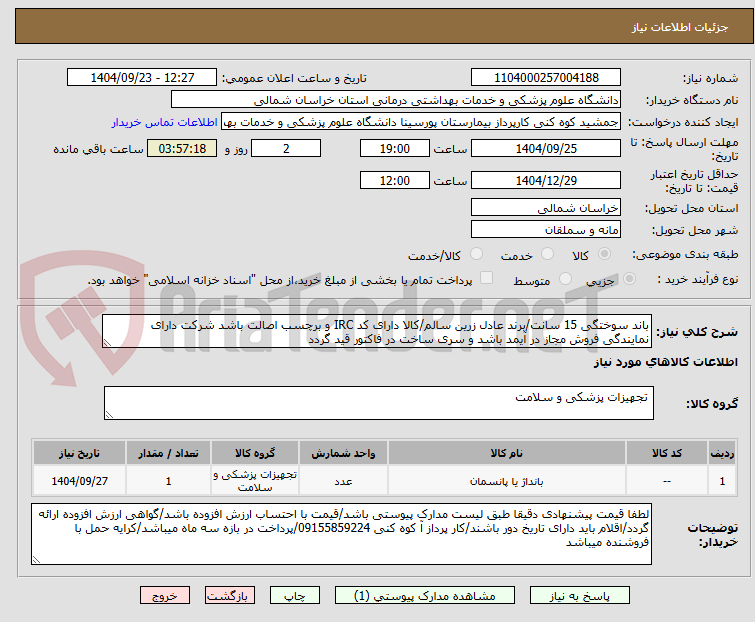Click the شماره نیاز field 1104000257004188

point(546,78)
